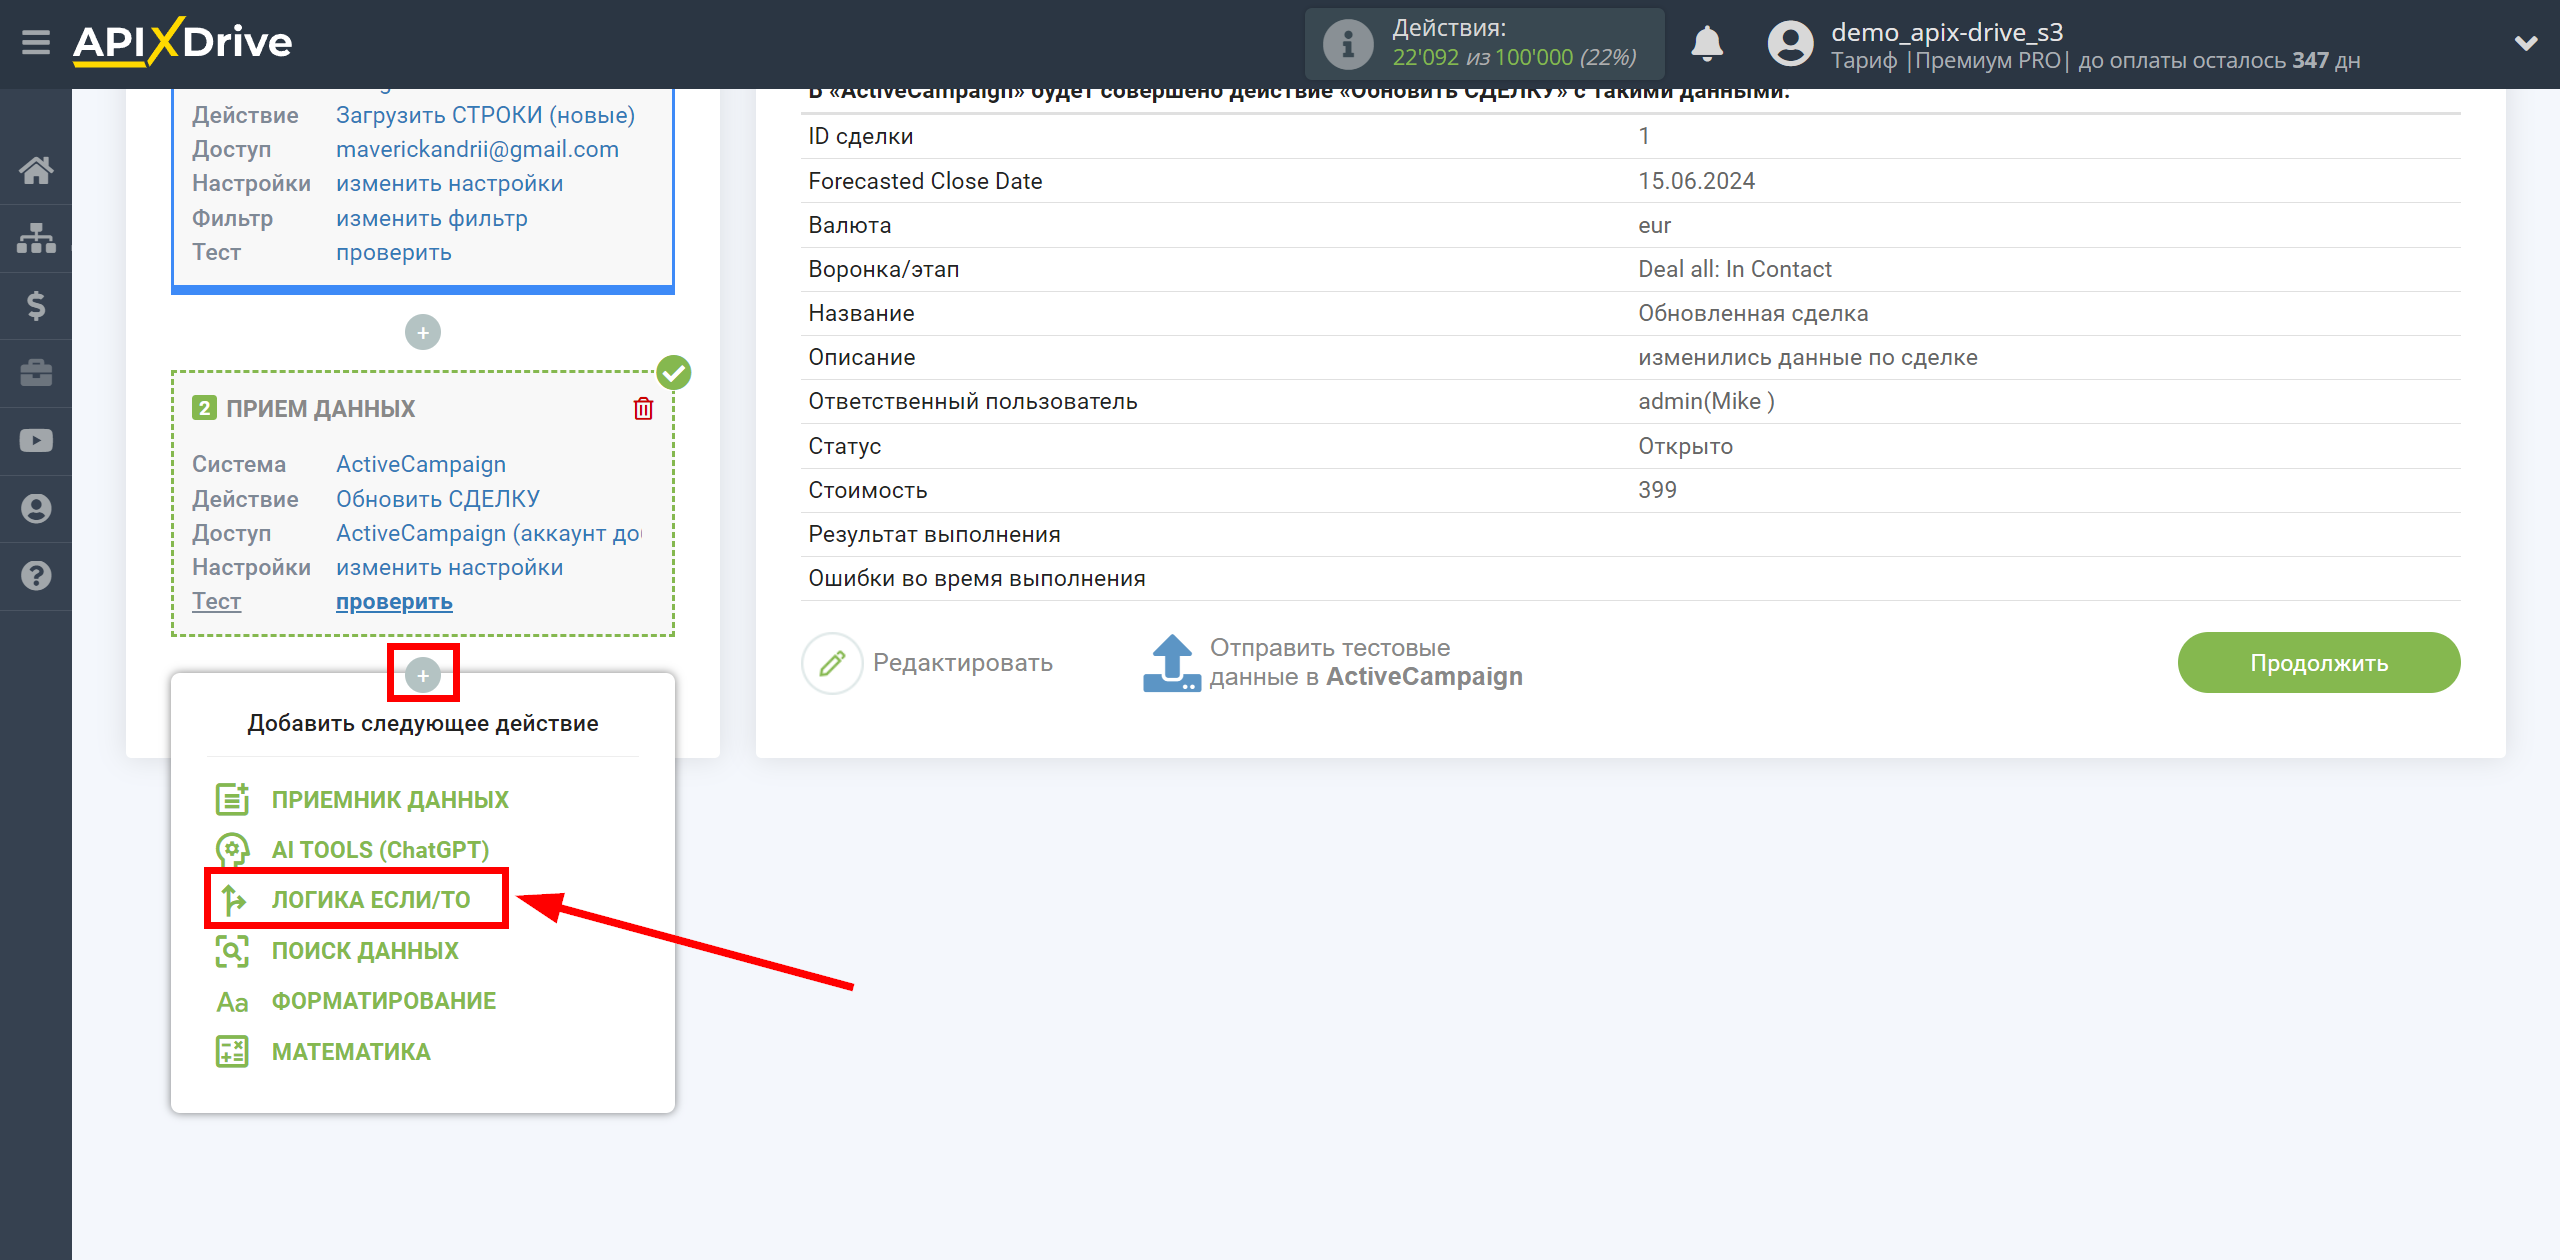This screenshot has height=1260, width=2560.
Task: Click the Название value Обновленная сделка
Action: (1752, 313)
